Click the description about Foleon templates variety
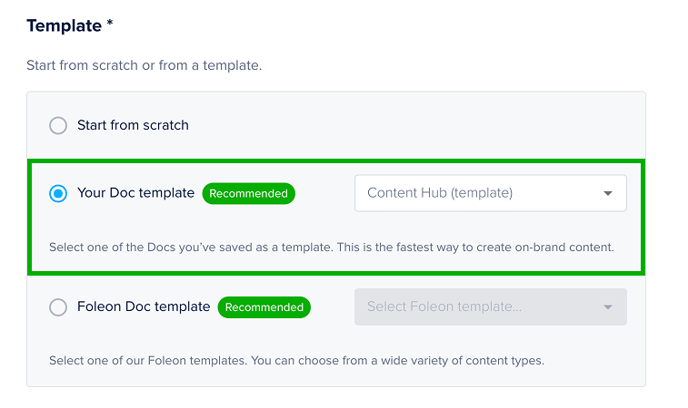This screenshot has height=408, width=688. (295, 360)
